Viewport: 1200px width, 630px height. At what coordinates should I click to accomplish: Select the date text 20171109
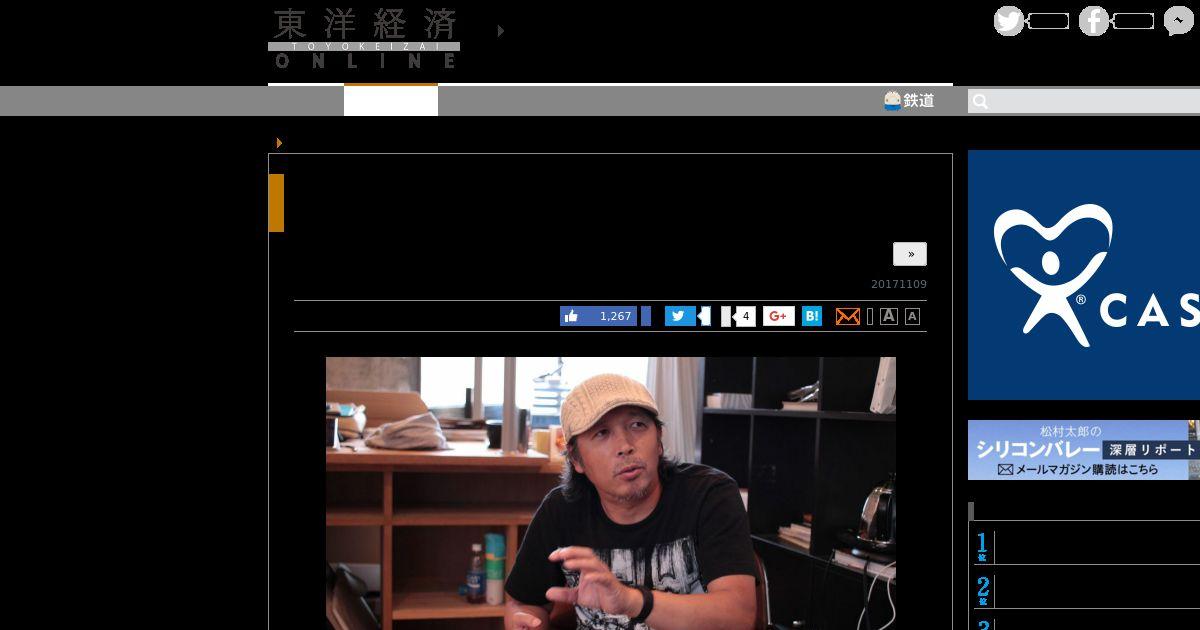tap(899, 284)
